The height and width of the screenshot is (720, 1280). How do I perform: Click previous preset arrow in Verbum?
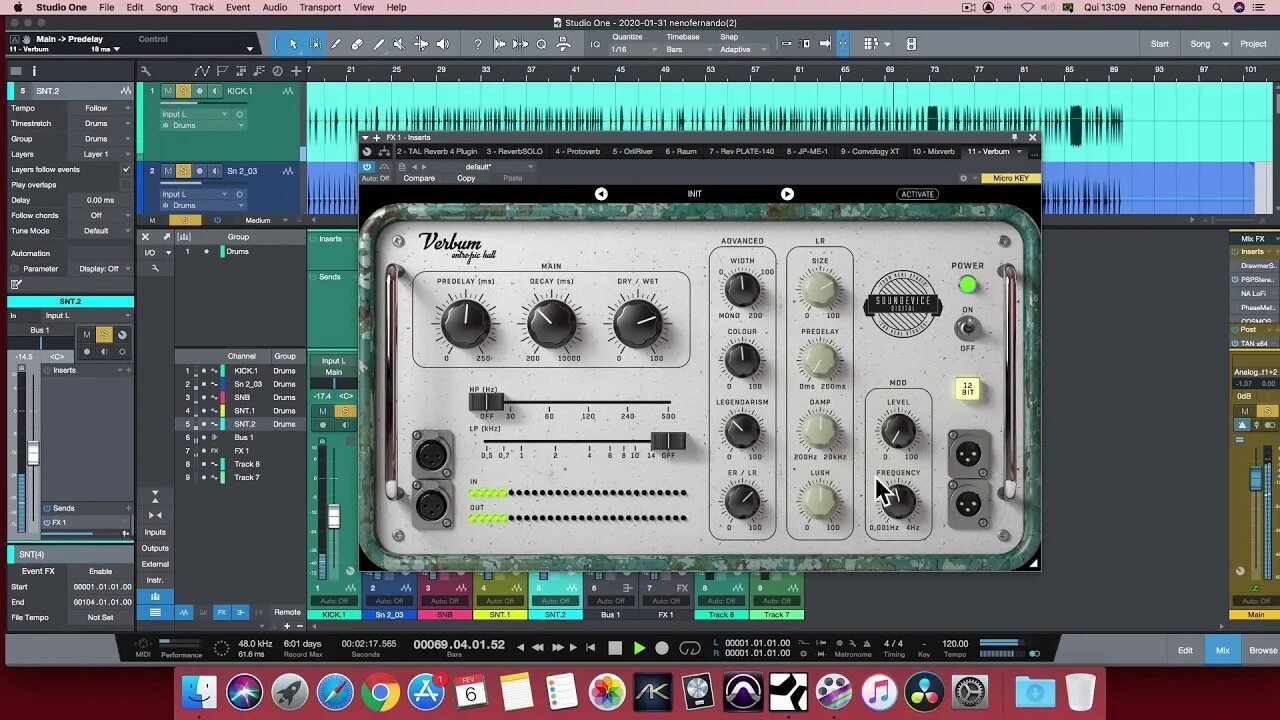point(601,194)
